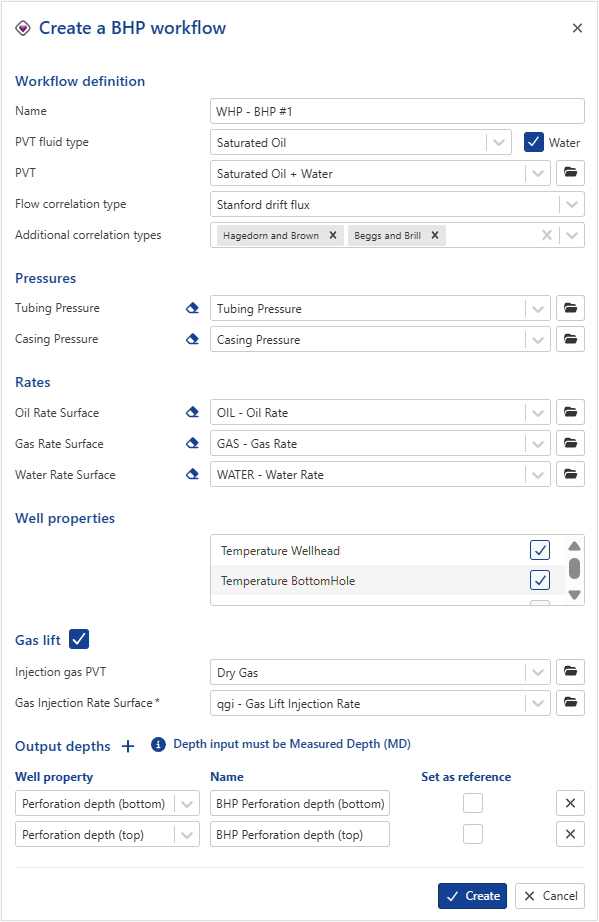The width and height of the screenshot is (599, 922).
Task: Edit BHP Perforation depth (bottom) name field
Action: coord(300,803)
